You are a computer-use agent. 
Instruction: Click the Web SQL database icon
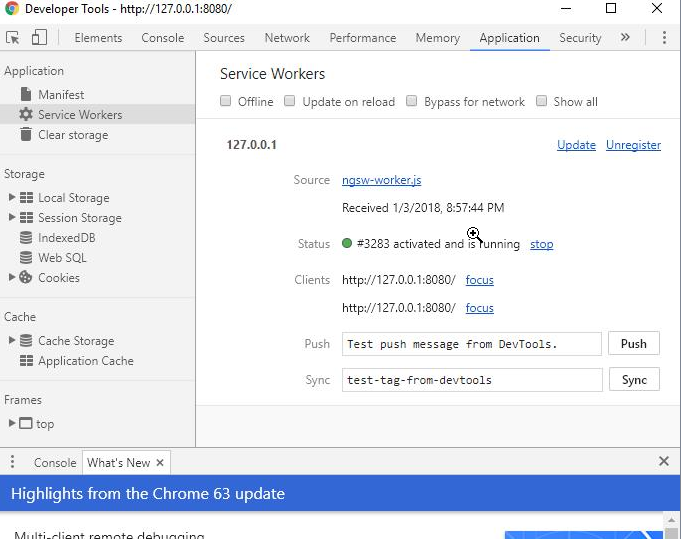tap(26, 258)
